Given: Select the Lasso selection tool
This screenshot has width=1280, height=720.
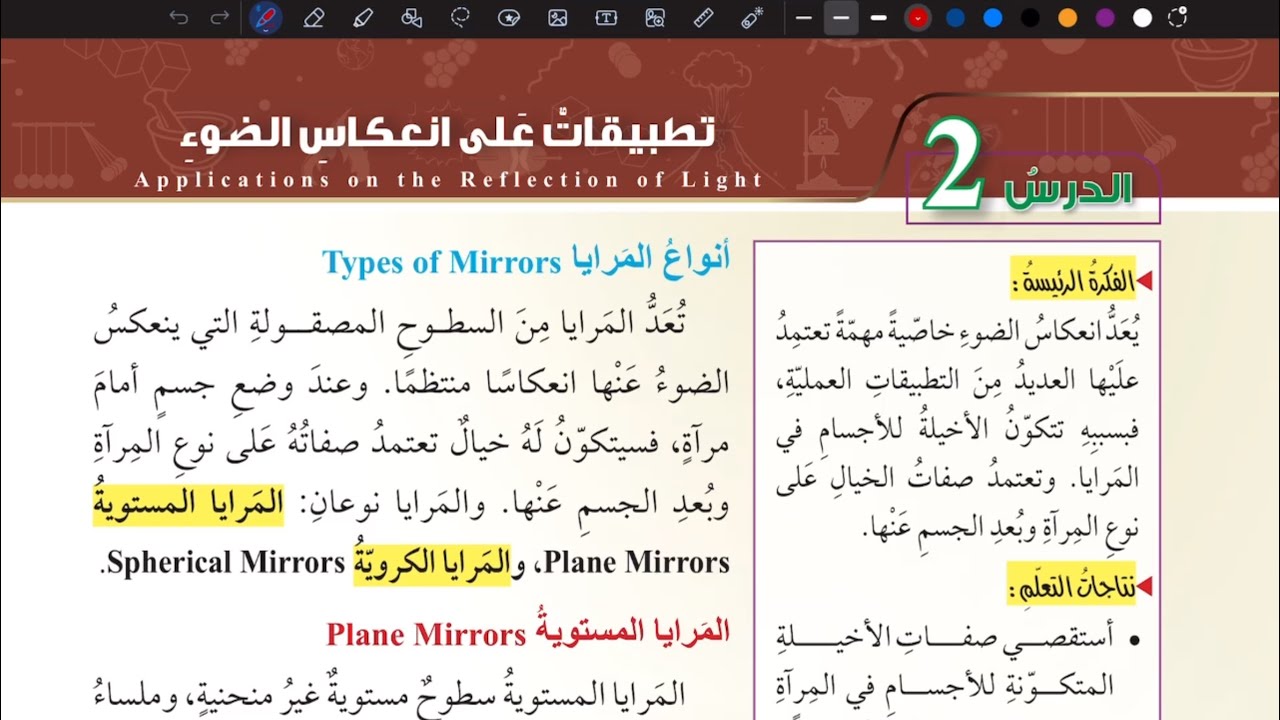Looking at the screenshot, I should click(x=460, y=18).
